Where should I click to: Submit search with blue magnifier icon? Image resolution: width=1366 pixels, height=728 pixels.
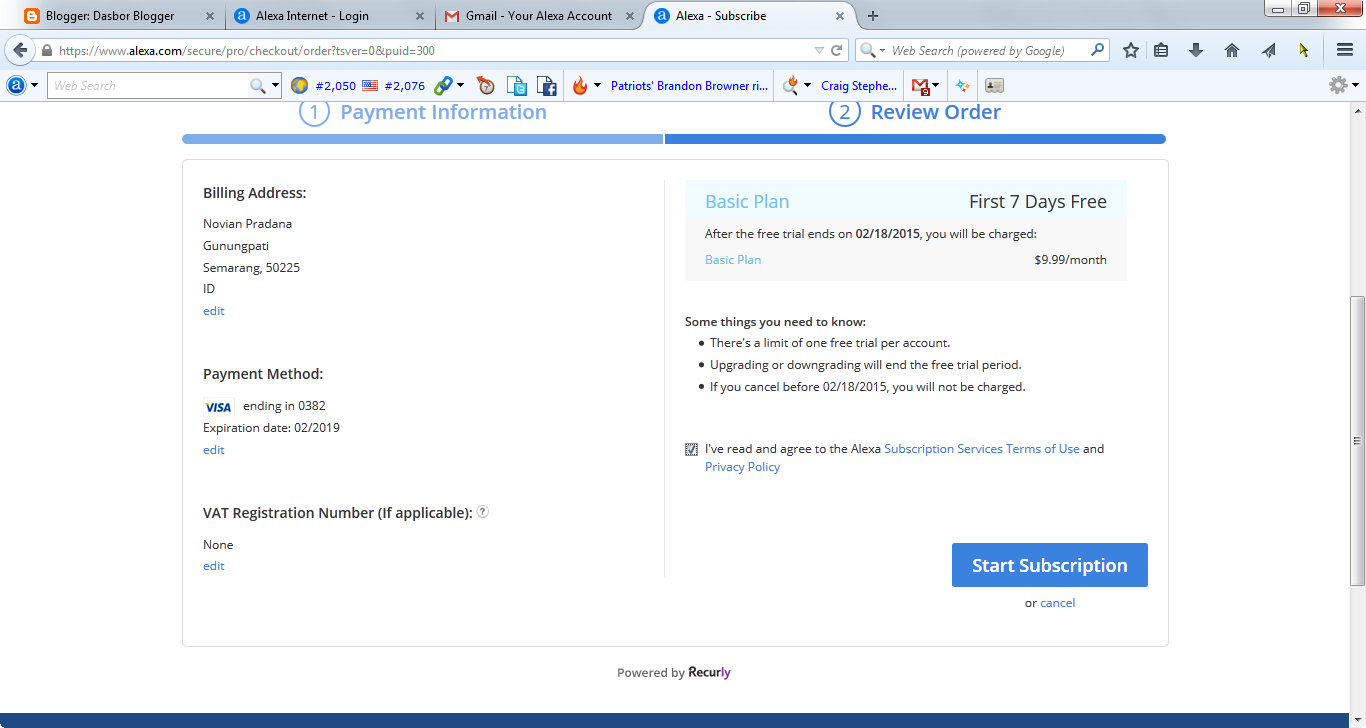(1097, 50)
